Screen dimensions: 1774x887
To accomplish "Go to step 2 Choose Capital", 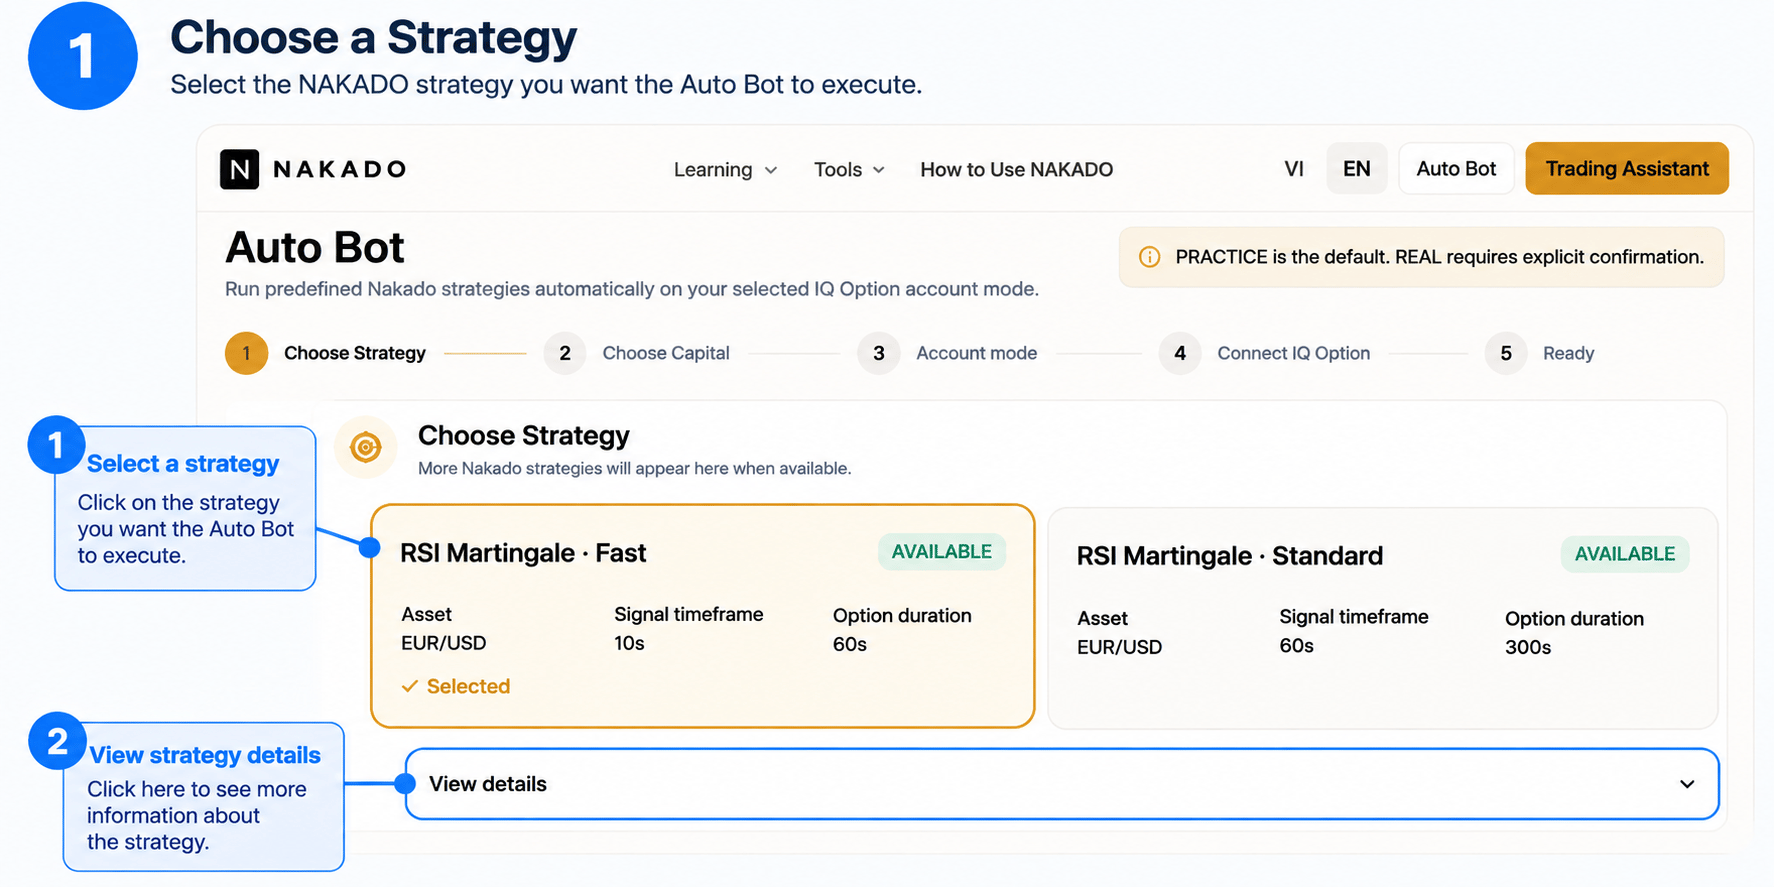I will point(637,353).
